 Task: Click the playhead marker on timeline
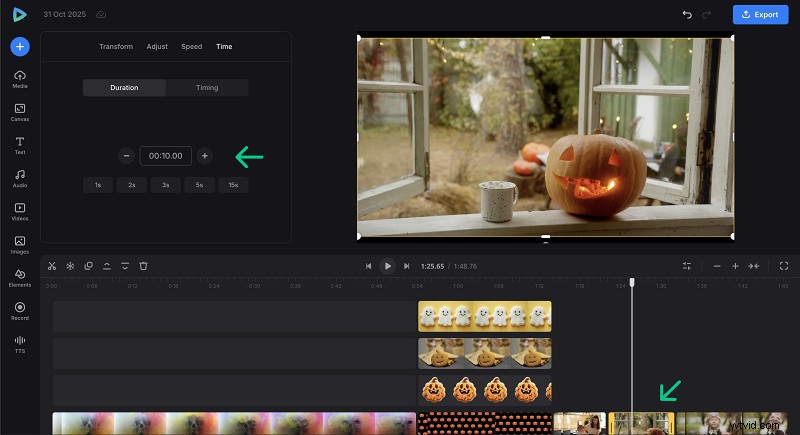coord(632,282)
